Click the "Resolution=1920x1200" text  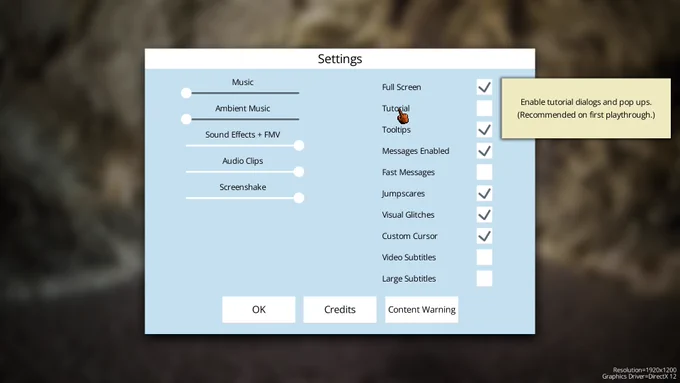[x=644, y=370]
